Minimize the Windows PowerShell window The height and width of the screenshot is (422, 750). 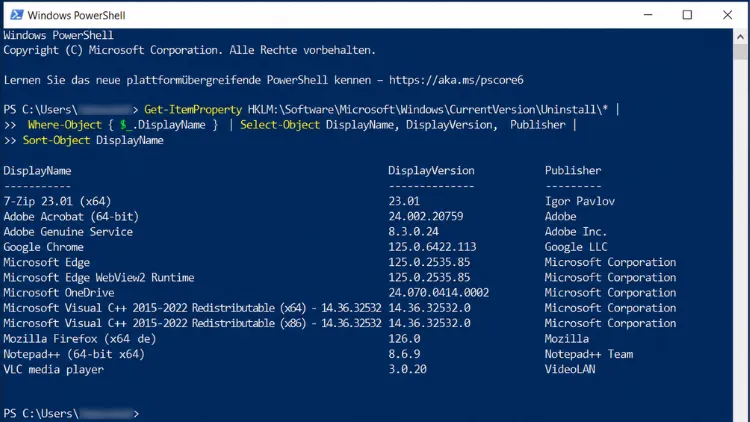point(648,15)
